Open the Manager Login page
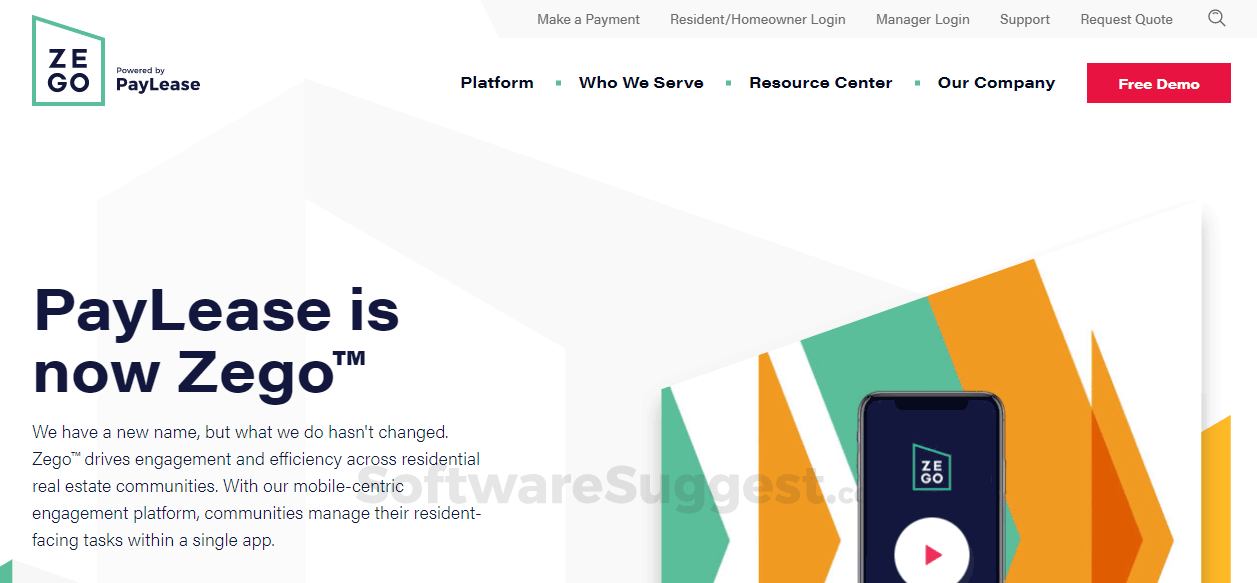Viewport: 1257px width, 583px height. [922, 19]
